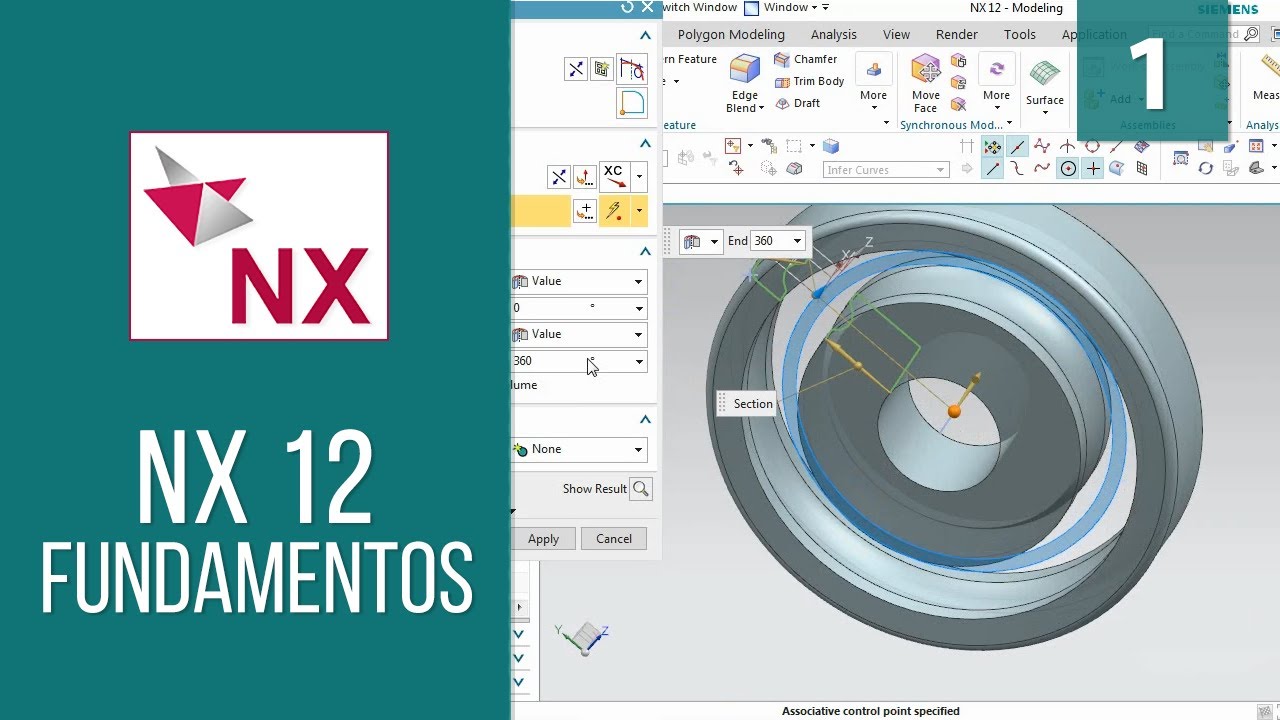Toggle the Existing Point plus-sign snap
Screen dimensions: 1280x720
(x=1093, y=169)
